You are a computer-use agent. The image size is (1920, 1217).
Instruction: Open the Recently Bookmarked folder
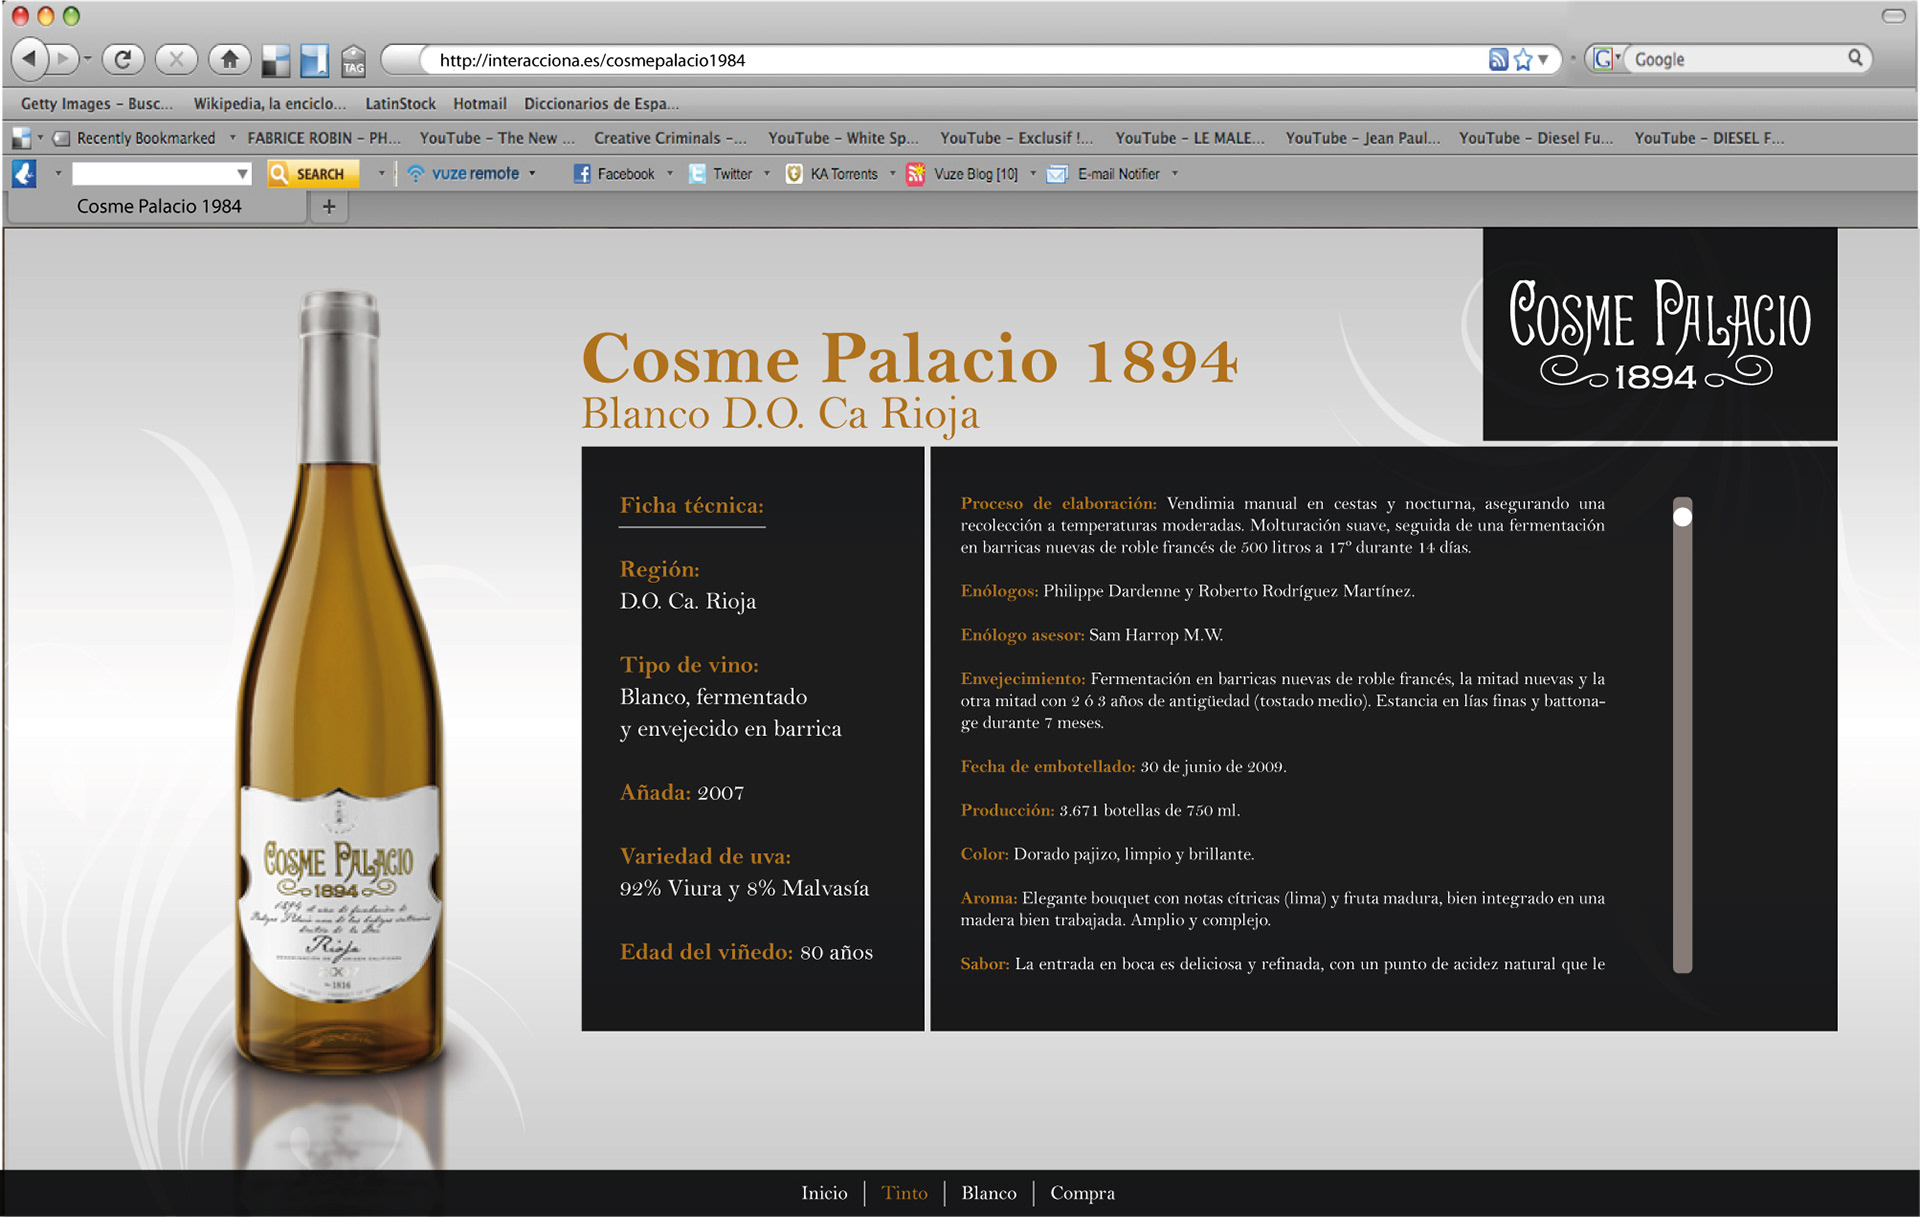click(x=146, y=138)
